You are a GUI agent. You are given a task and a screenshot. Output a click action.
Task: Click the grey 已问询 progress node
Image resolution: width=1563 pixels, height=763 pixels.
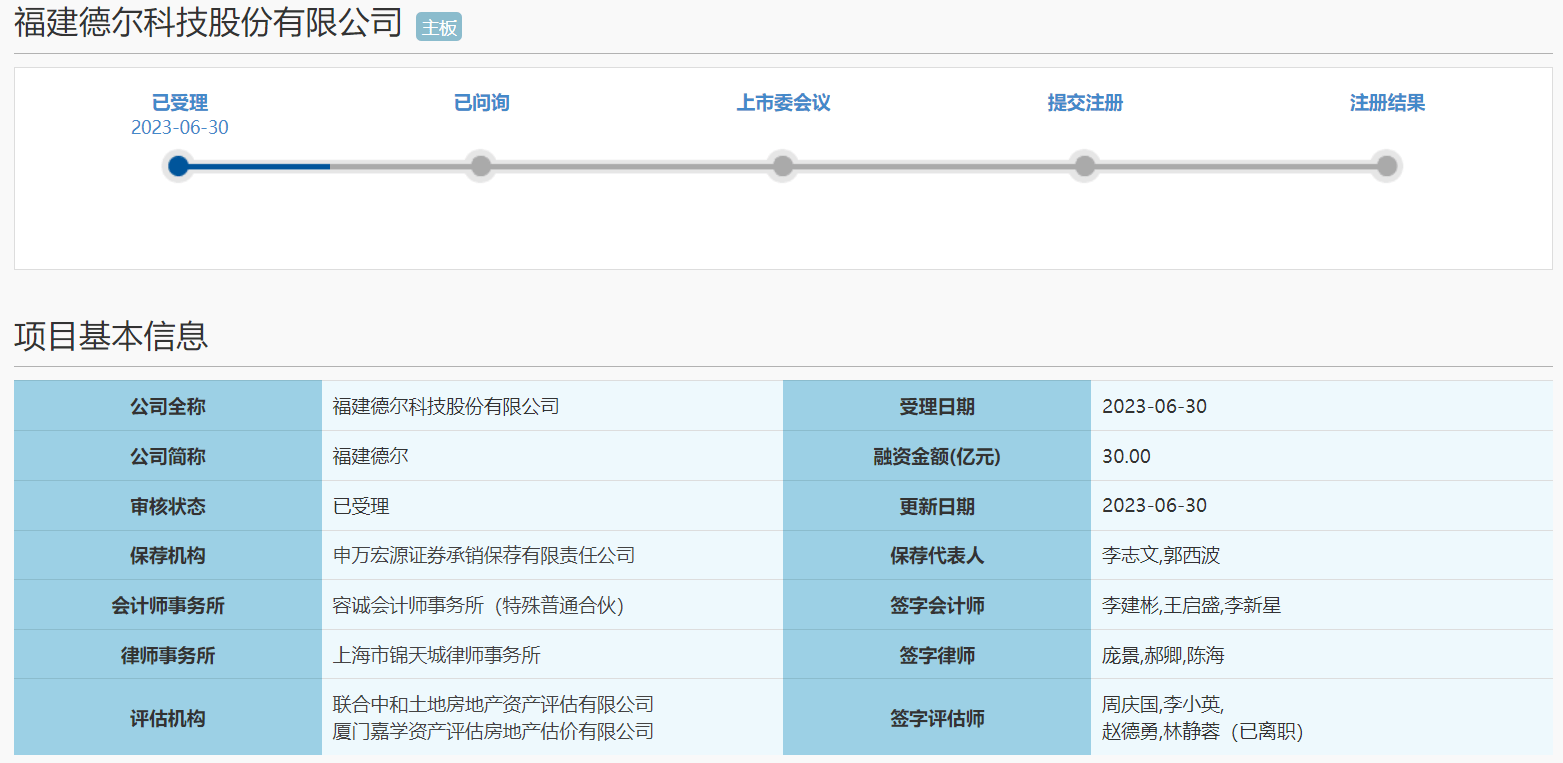481,166
